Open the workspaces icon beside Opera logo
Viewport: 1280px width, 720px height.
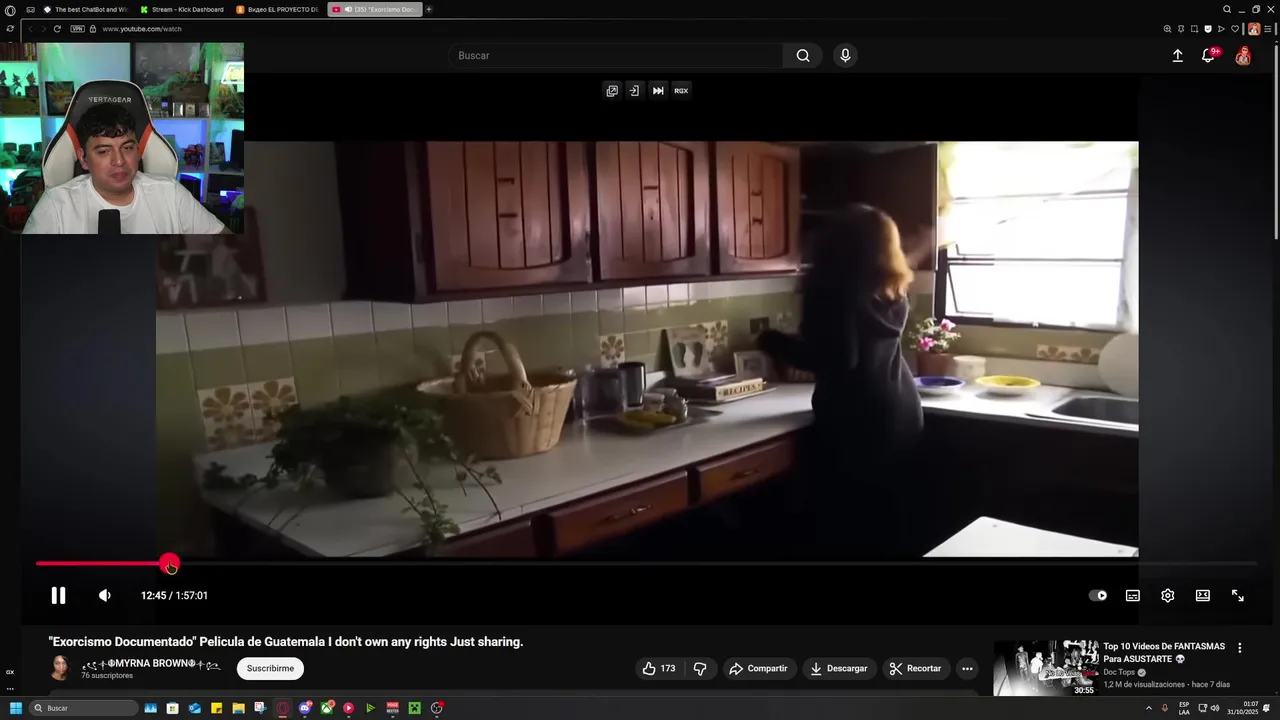30,9
